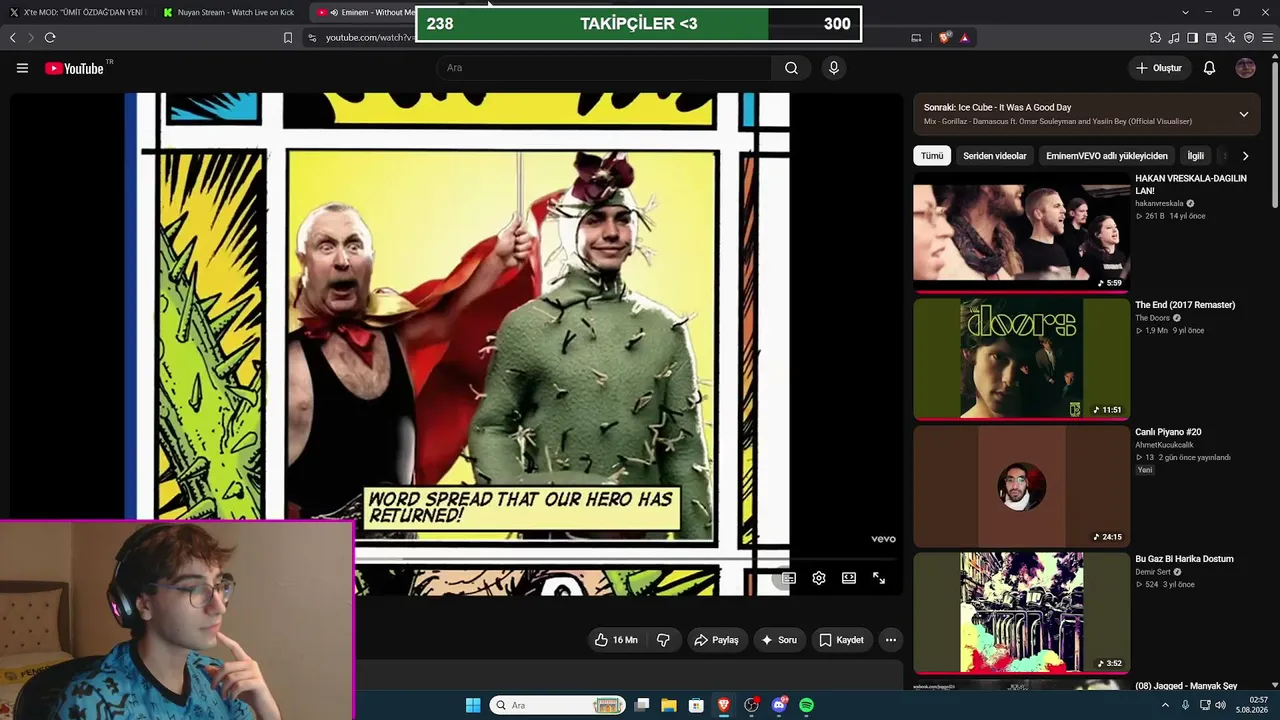
Task: Click the YouTube search magnifier button
Action: click(x=791, y=68)
